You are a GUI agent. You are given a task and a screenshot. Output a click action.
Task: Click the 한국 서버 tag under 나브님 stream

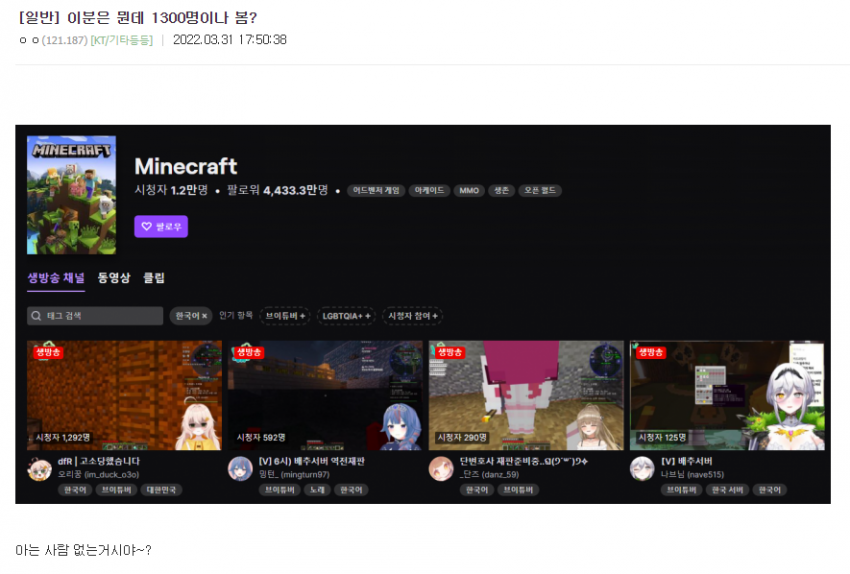tap(727, 490)
